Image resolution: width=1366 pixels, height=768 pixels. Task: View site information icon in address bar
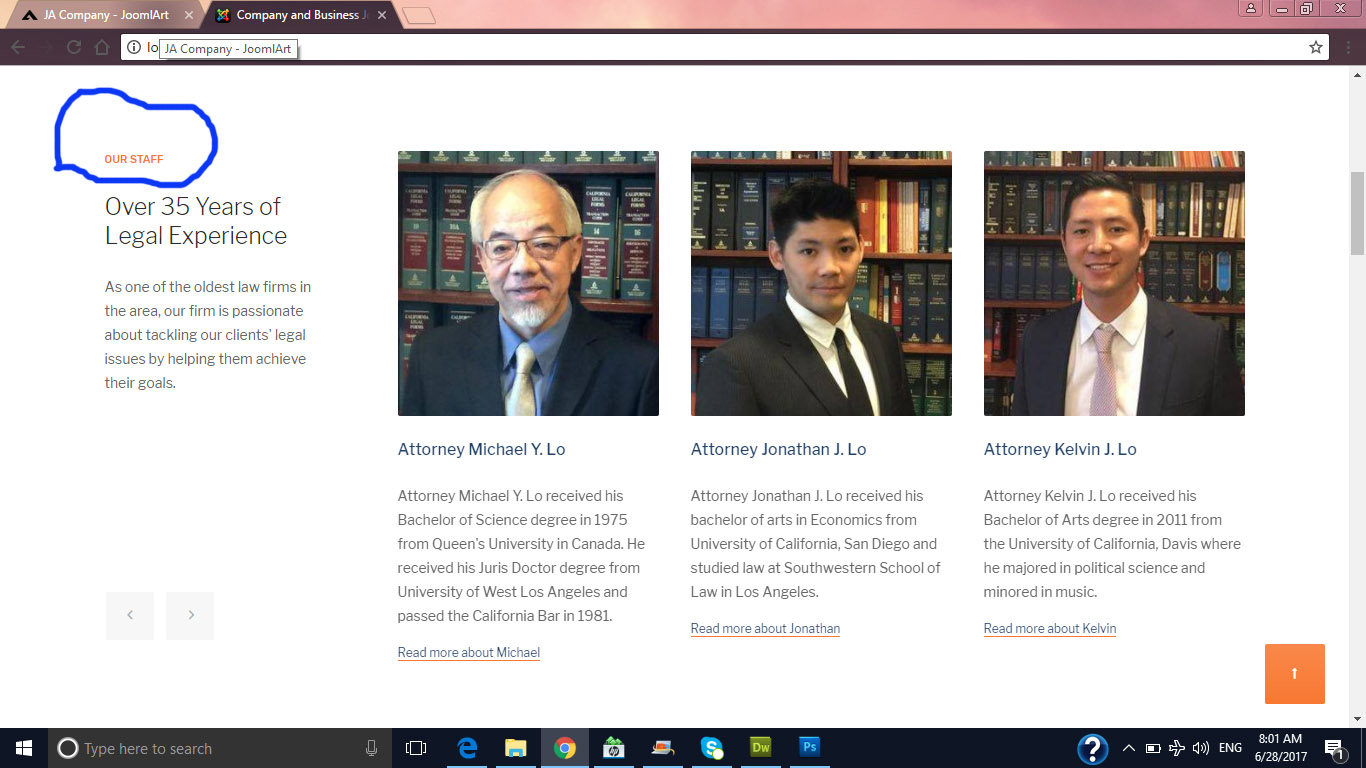click(134, 47)
